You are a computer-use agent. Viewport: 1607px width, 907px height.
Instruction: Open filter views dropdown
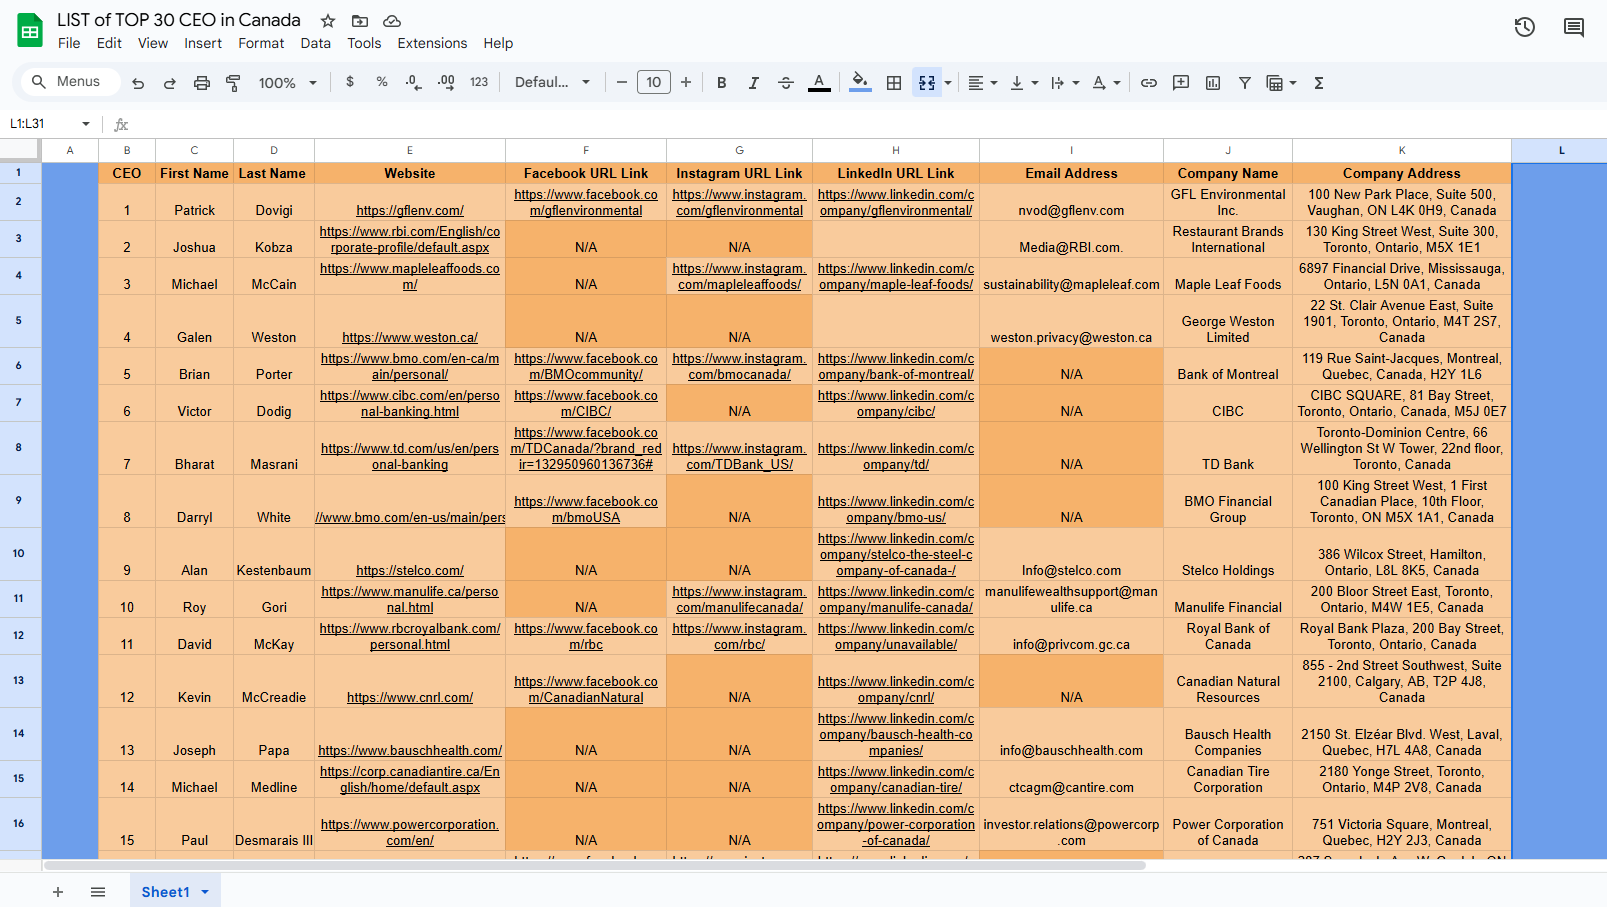pyautogui.click(x=1282, y=83)
